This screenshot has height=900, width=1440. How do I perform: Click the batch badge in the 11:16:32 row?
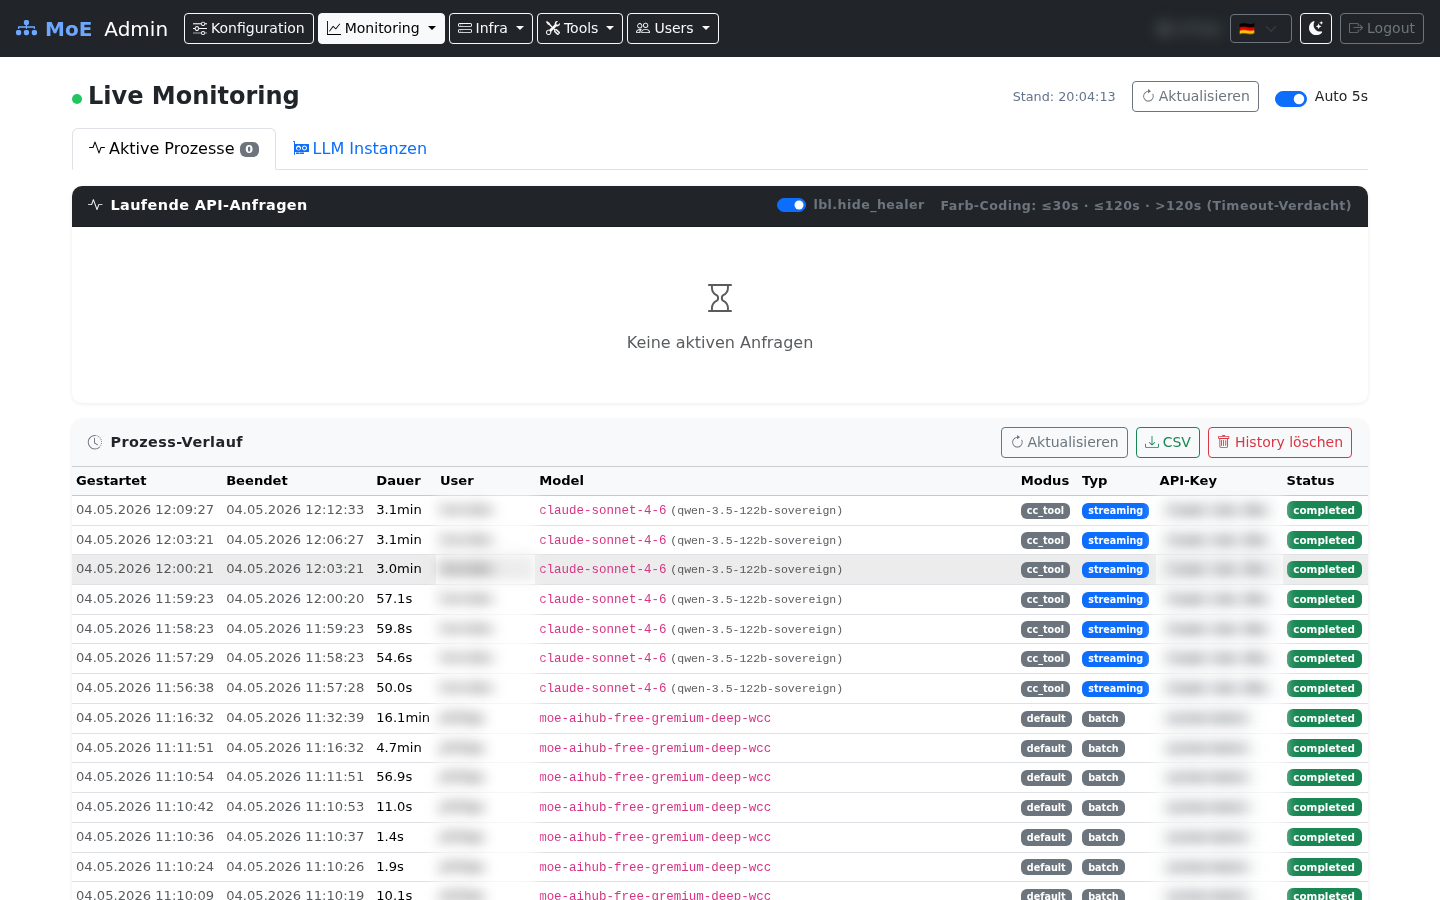coord(1103,719)
